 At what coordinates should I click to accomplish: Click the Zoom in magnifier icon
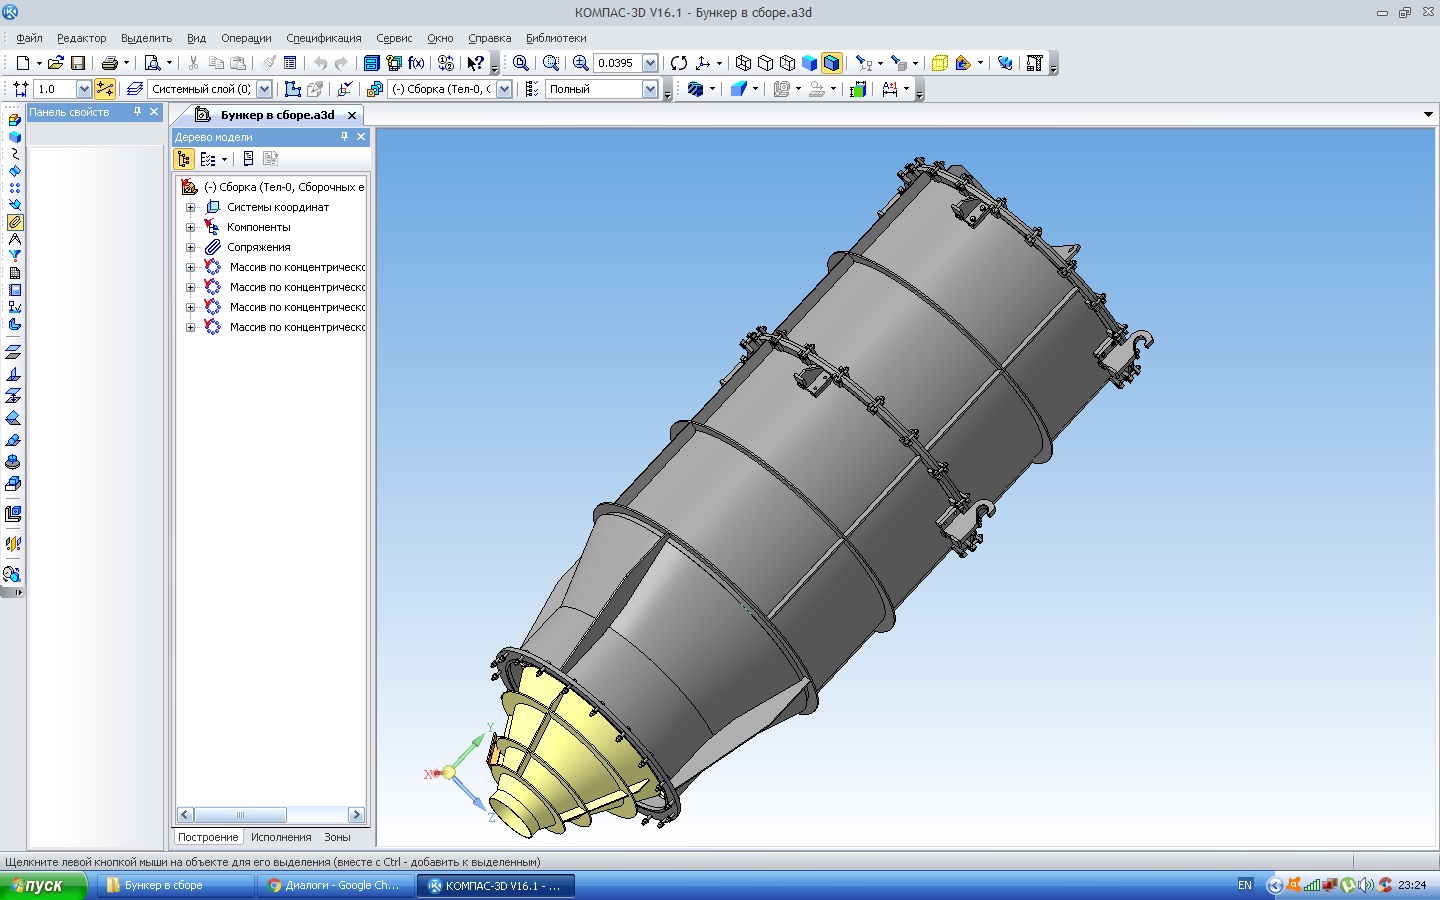coord(580,63)
